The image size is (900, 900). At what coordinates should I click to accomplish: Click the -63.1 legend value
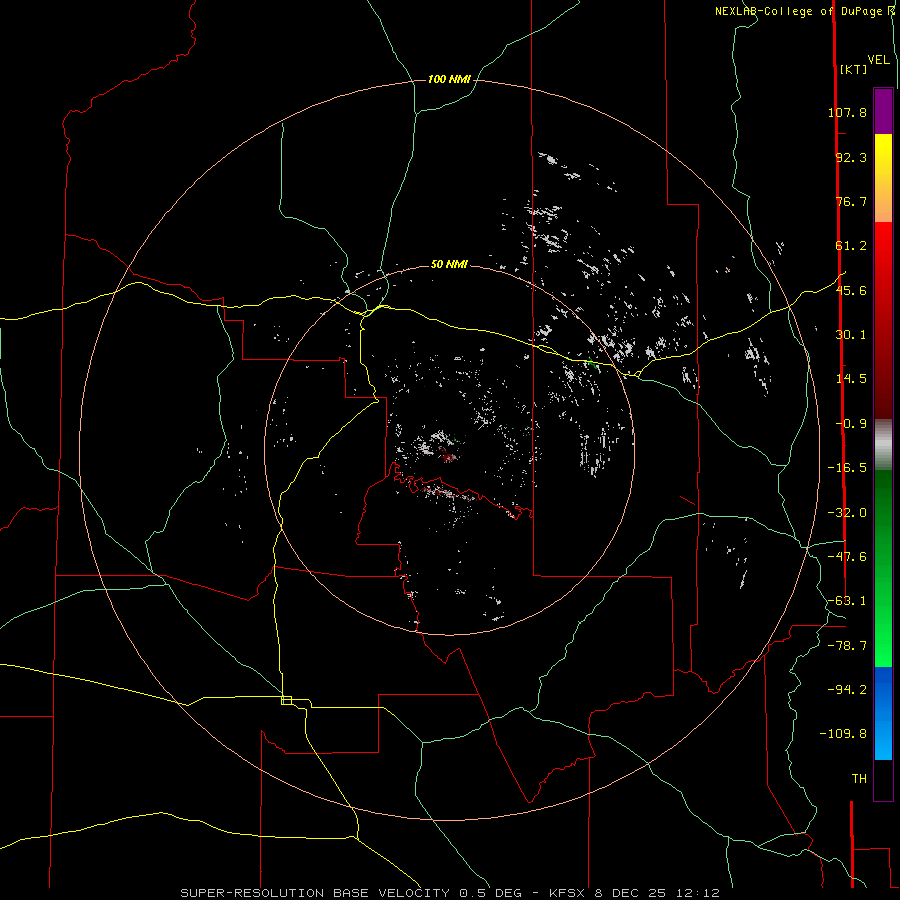pyautogui.click(x=847, y=601)
